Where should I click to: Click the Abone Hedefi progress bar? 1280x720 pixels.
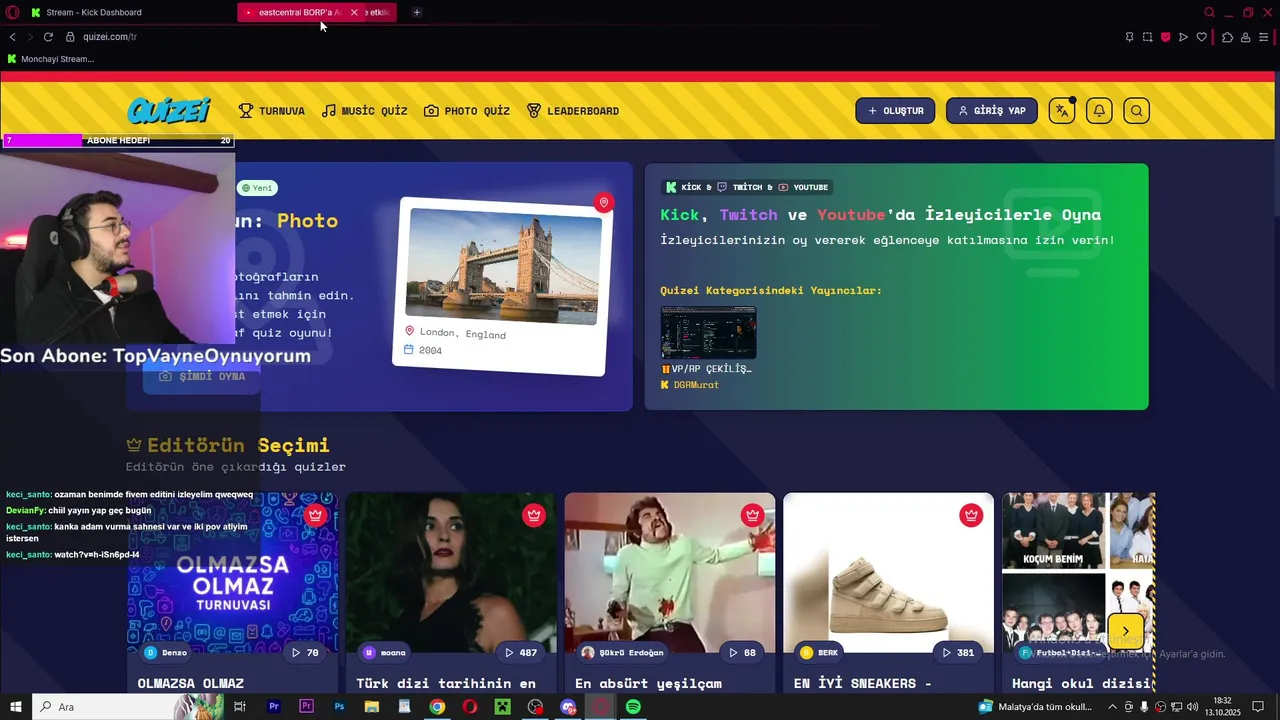tap(119, 141)
